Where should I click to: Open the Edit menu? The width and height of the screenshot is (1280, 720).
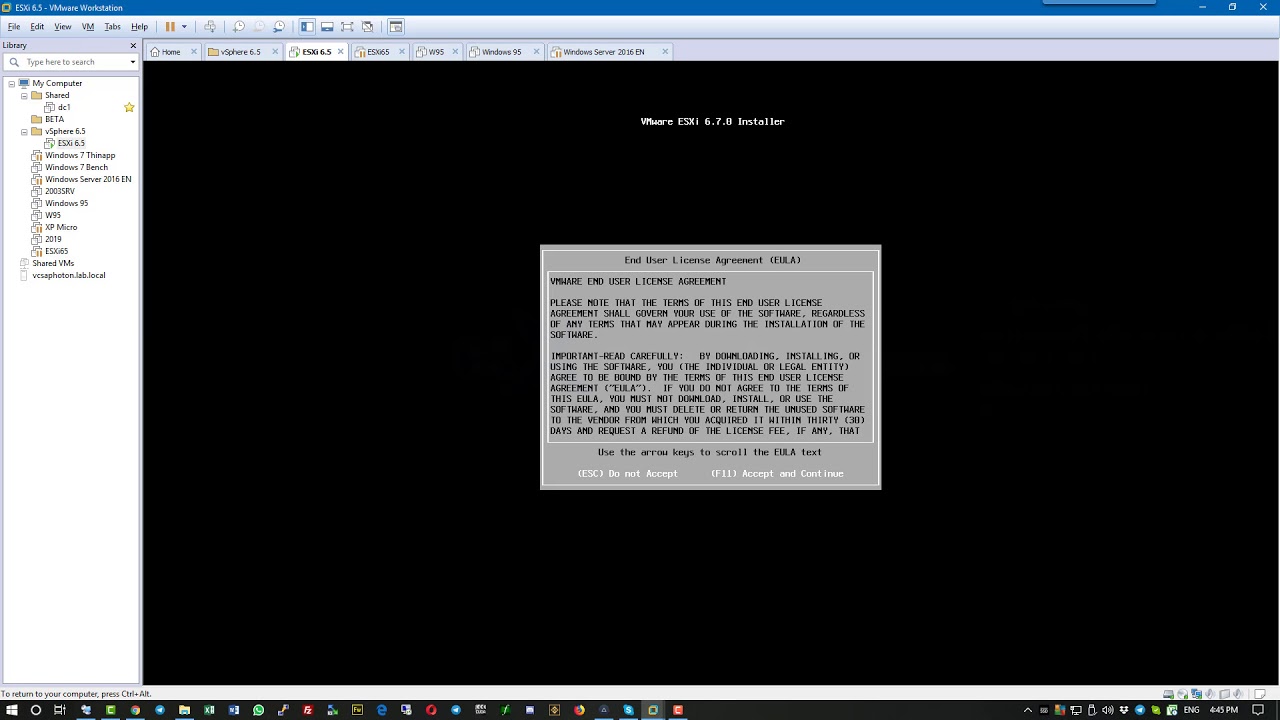[x=37, y=27]
